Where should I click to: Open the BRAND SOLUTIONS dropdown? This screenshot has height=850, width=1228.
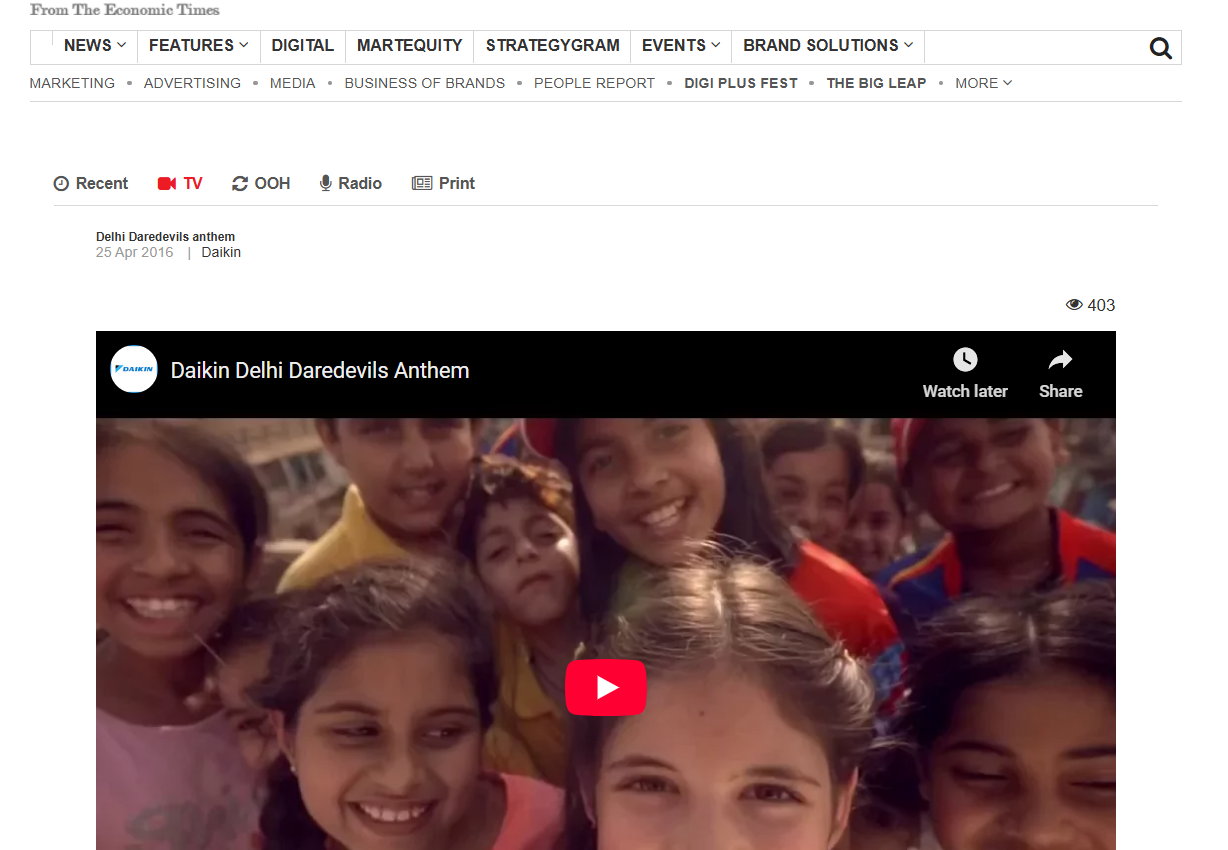(x=827, y=46)
